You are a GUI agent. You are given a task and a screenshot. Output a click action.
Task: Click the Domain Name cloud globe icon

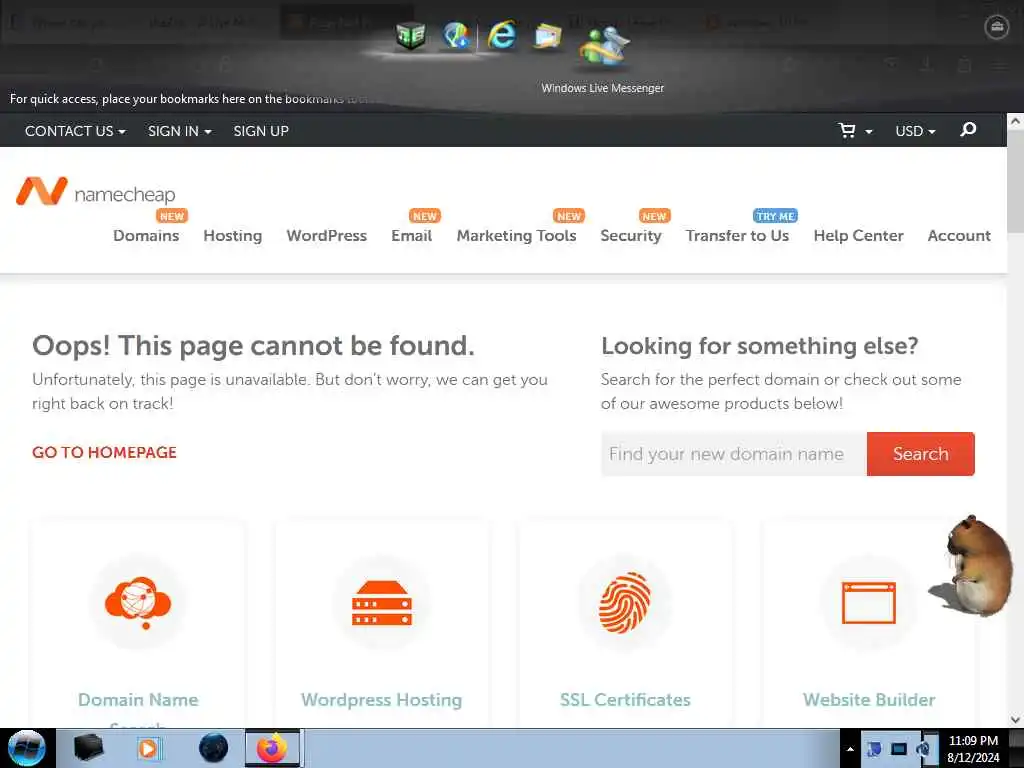pyautogui.click(x=138, y=603)
